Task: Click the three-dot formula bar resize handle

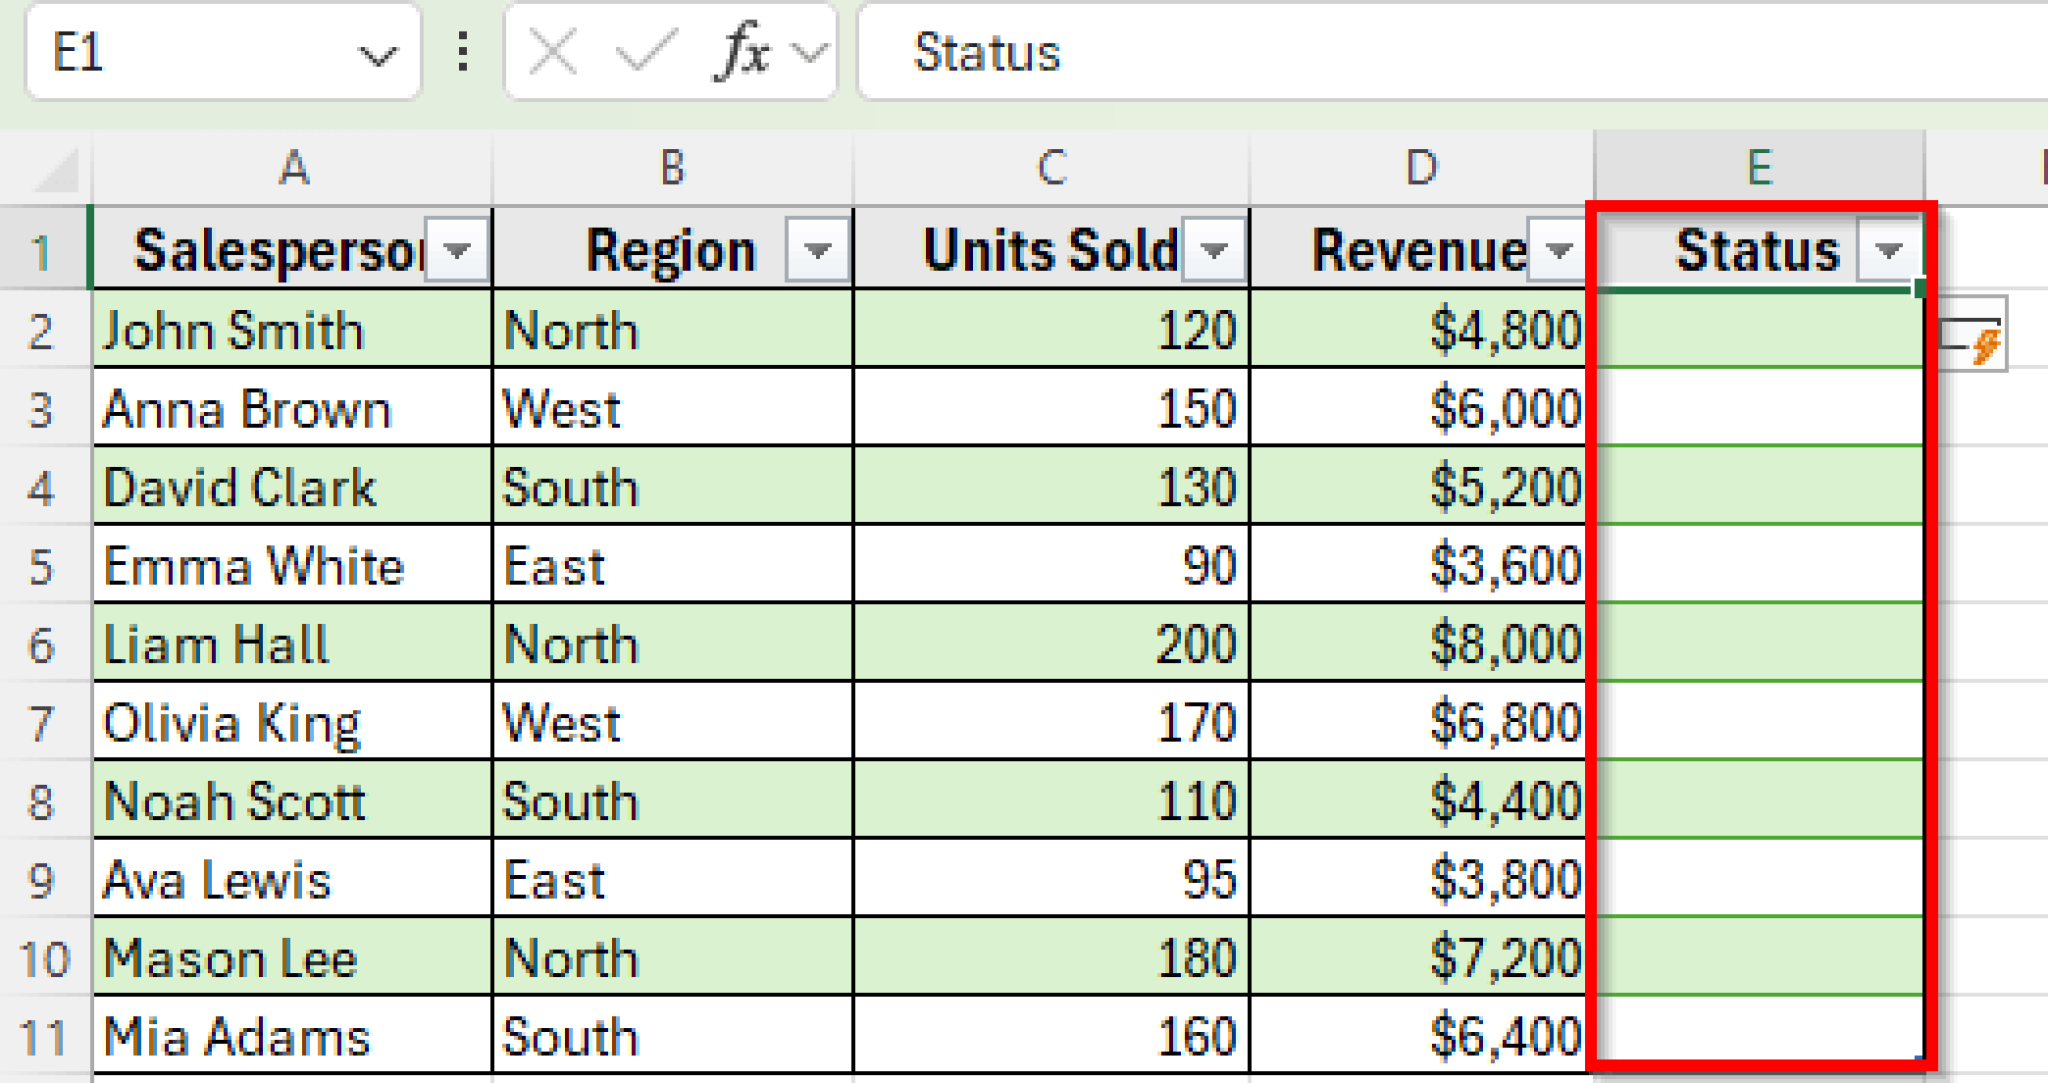Action: pos(462,52)
